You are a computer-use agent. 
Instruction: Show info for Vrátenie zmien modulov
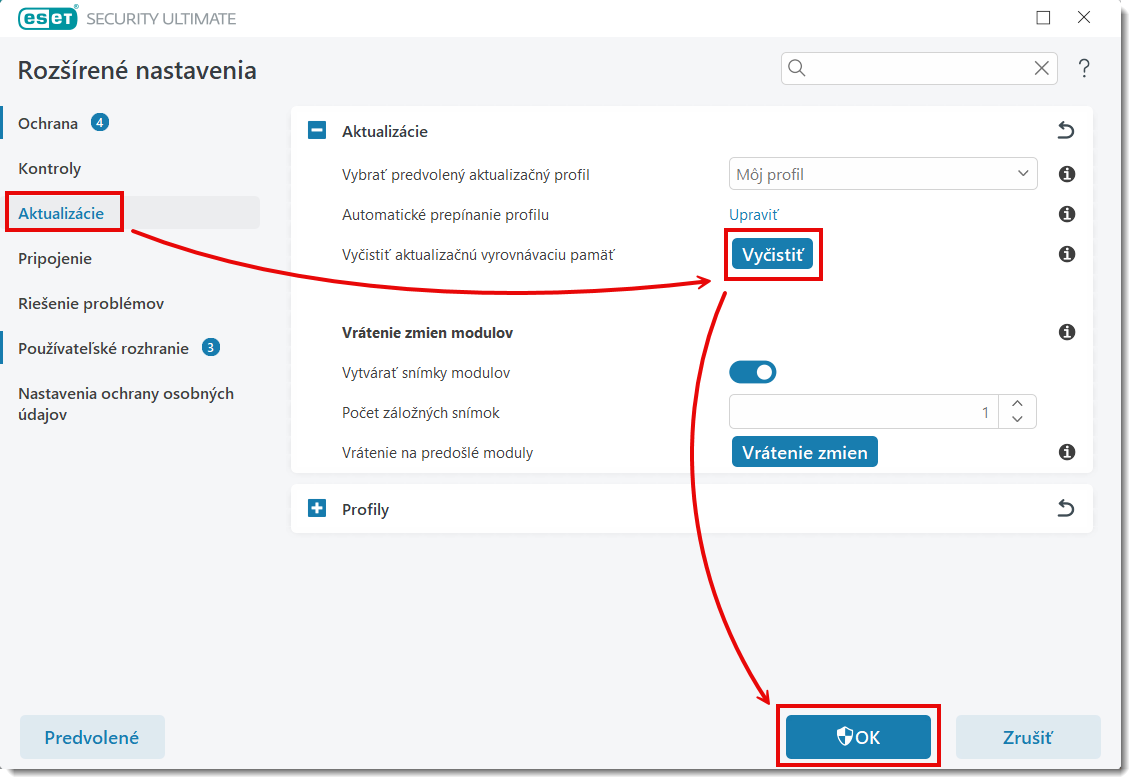[1067, 332]
